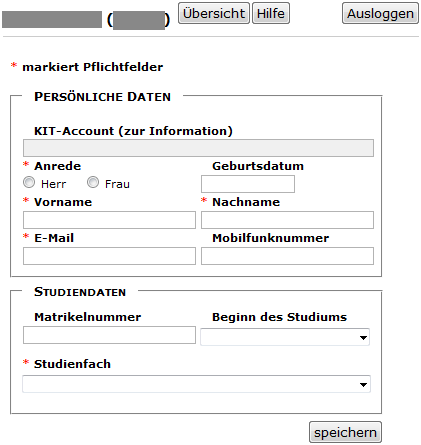Screen dimensions: 421x445
Task: Open the Studienfach dropdown list
Action: [196, 384]
